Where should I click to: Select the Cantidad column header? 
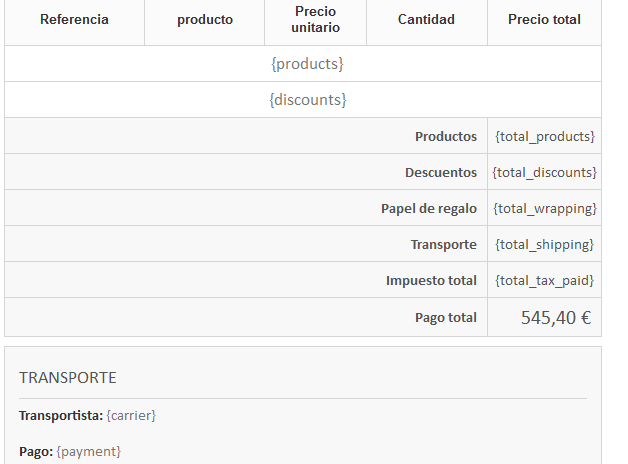point(426,20)
